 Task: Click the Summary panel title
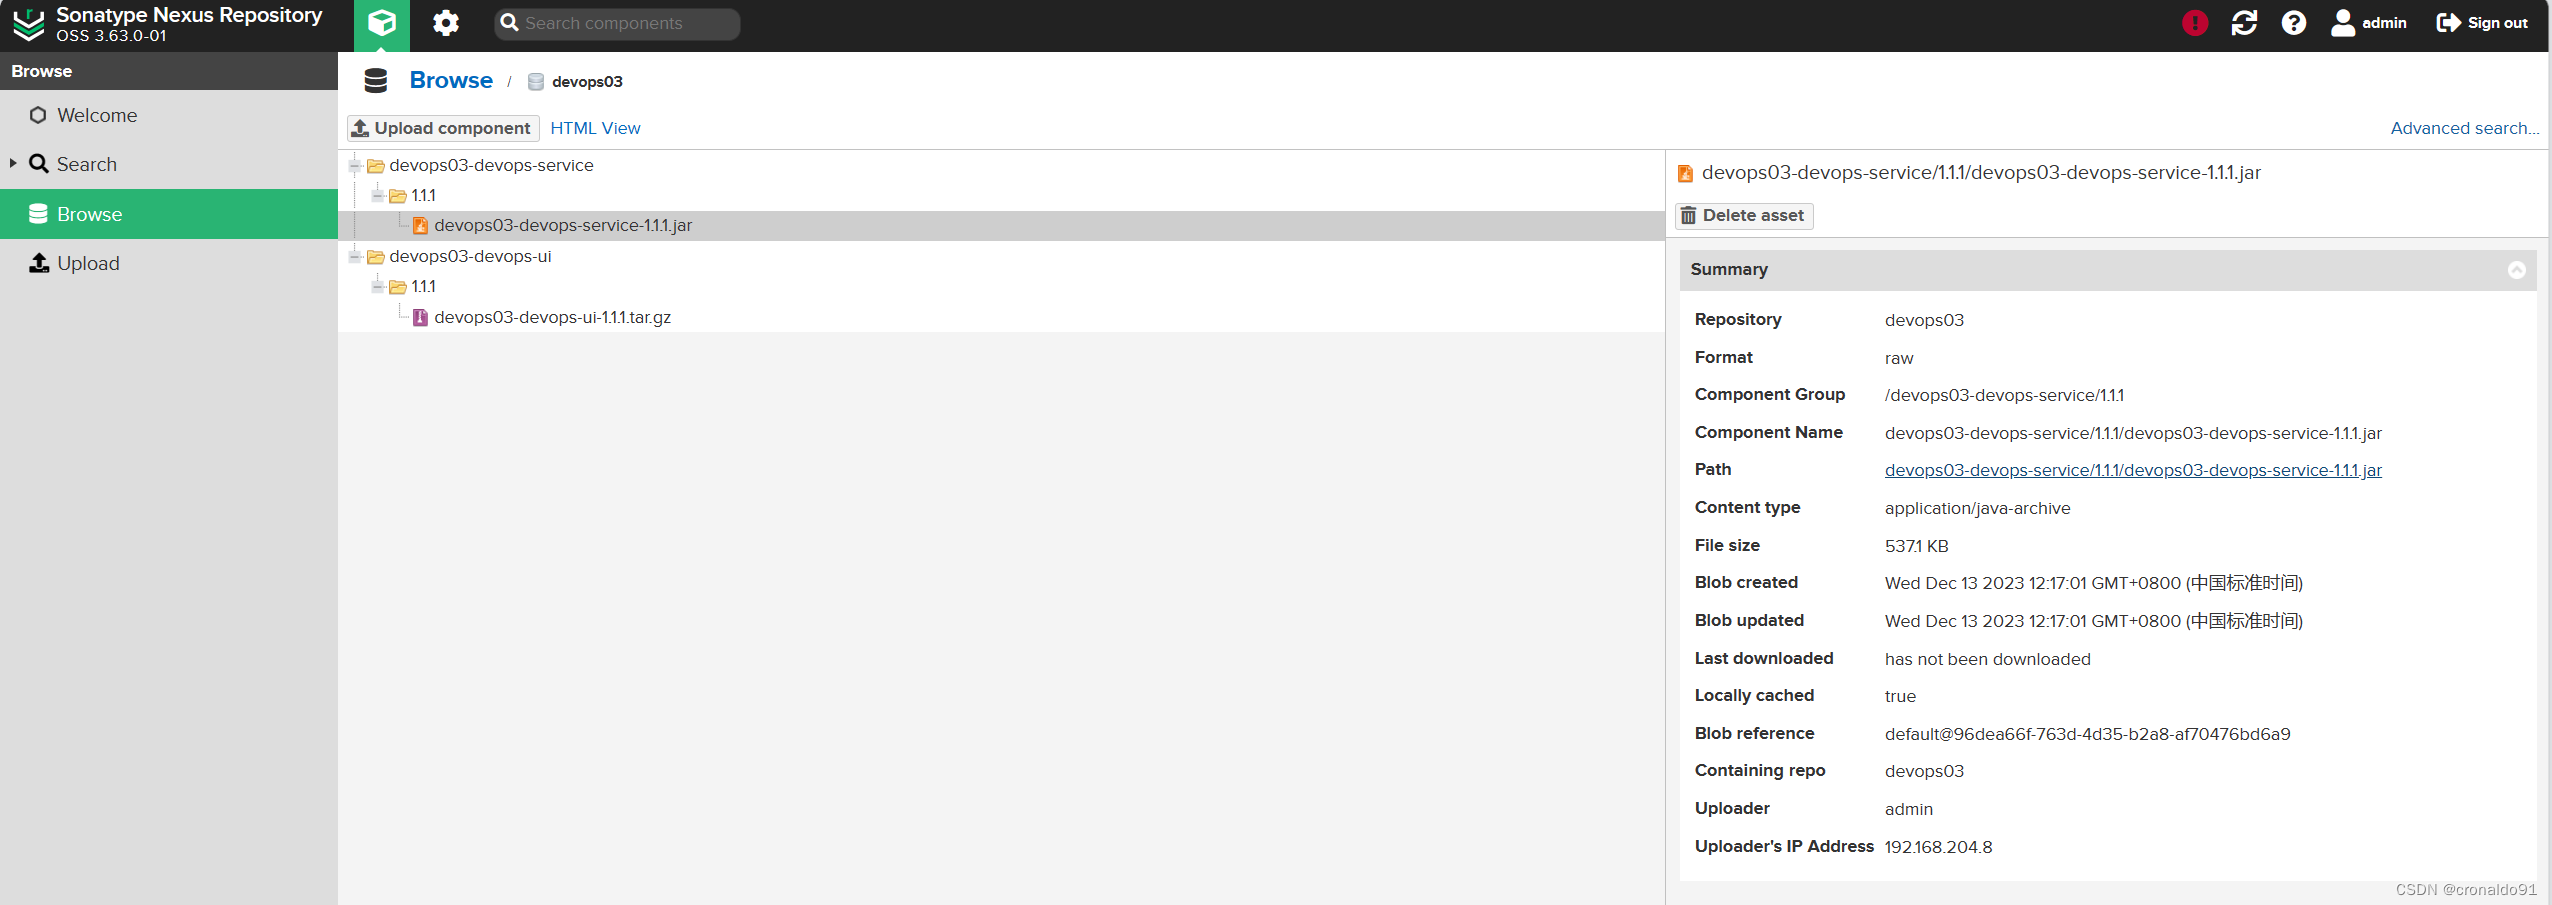coord(1729,269)
